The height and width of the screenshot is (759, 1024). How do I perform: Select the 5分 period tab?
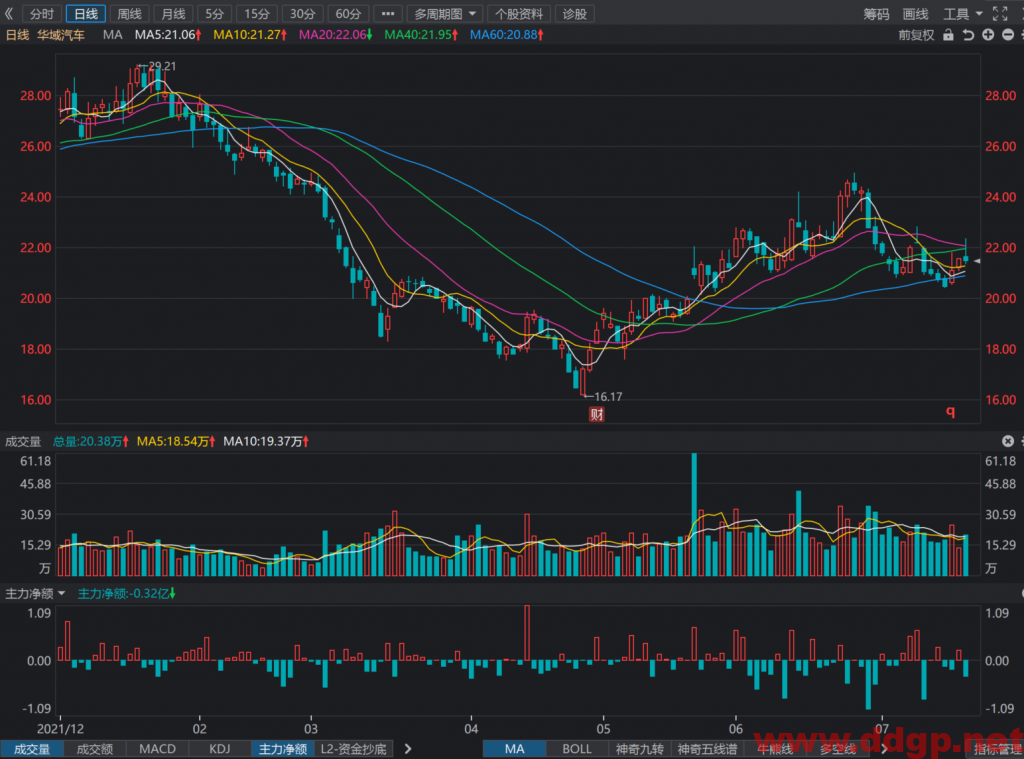point(214,14)
